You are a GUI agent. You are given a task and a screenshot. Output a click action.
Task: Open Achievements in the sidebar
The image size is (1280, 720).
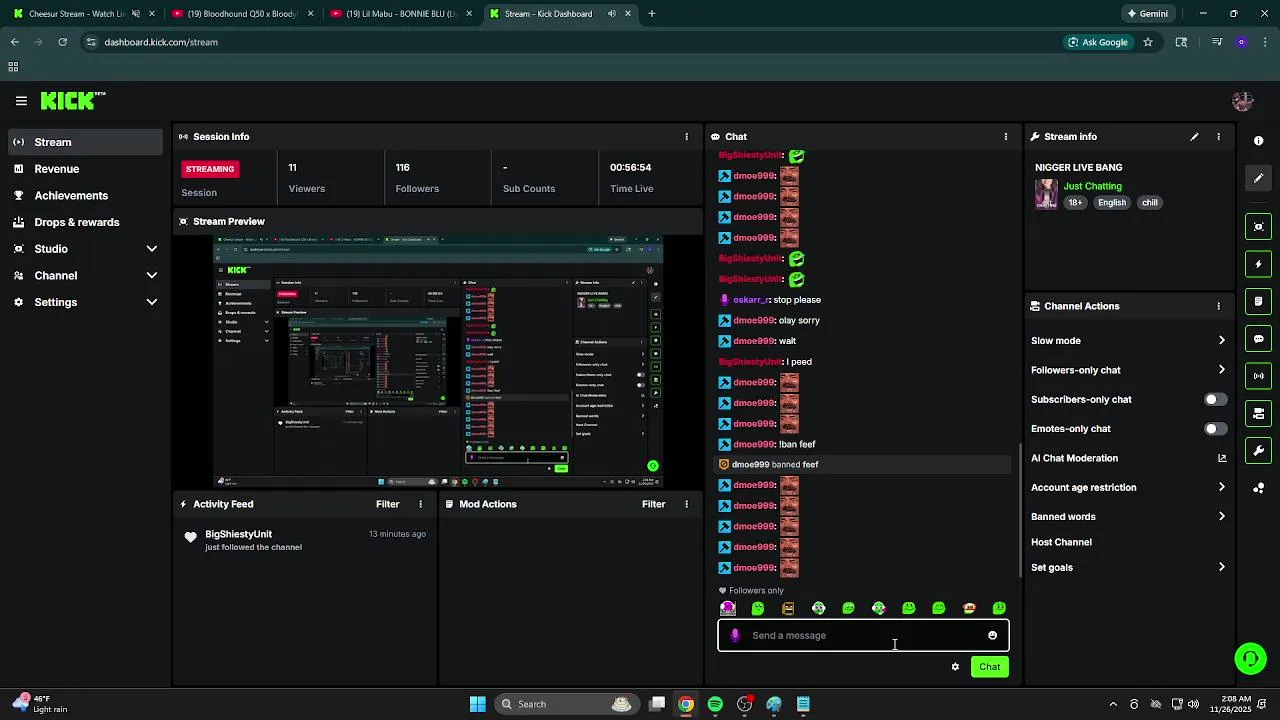(x=86, y=196)
